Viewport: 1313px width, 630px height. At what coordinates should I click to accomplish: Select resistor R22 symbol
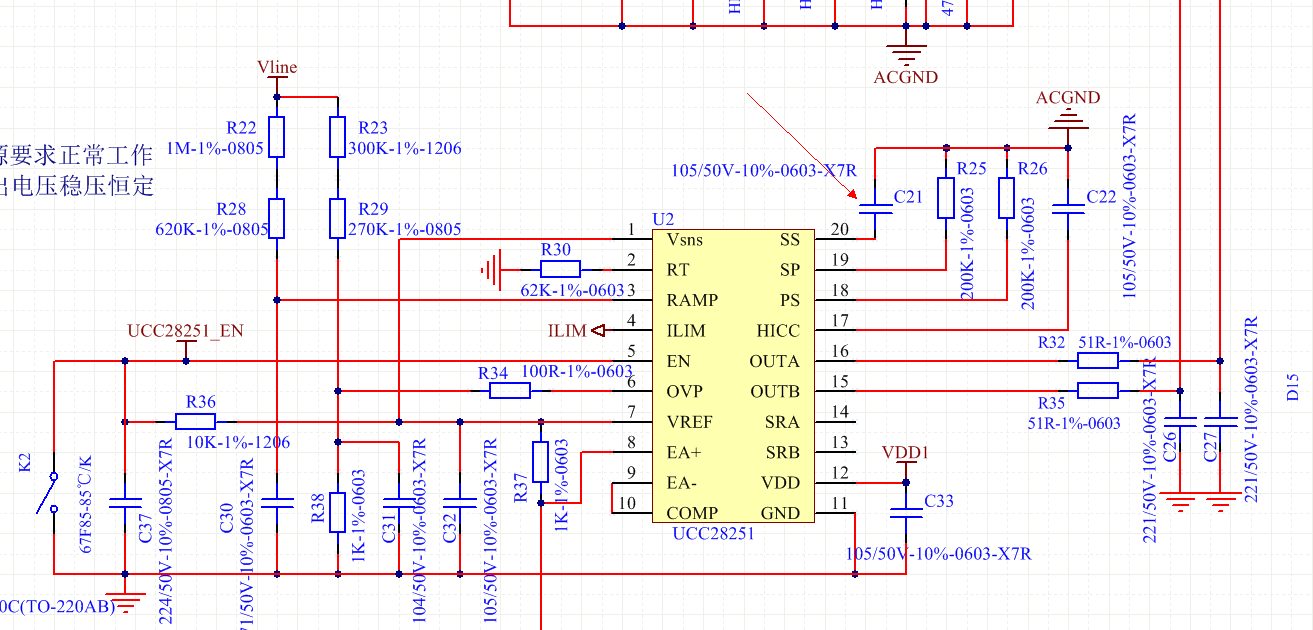(x=277, y=137)
